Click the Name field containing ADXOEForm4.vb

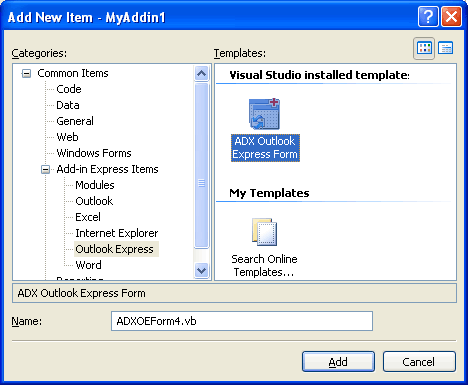click(242, 321)
